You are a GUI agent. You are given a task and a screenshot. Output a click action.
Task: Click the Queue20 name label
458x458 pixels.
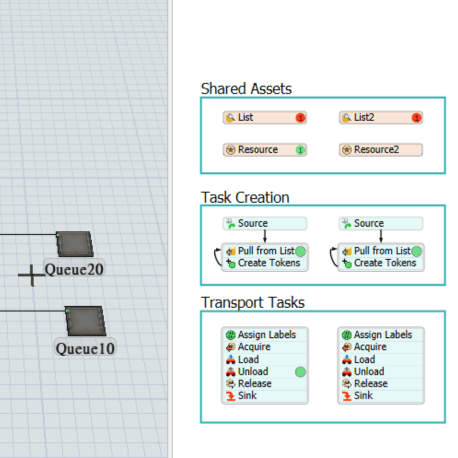coord(74,269)
